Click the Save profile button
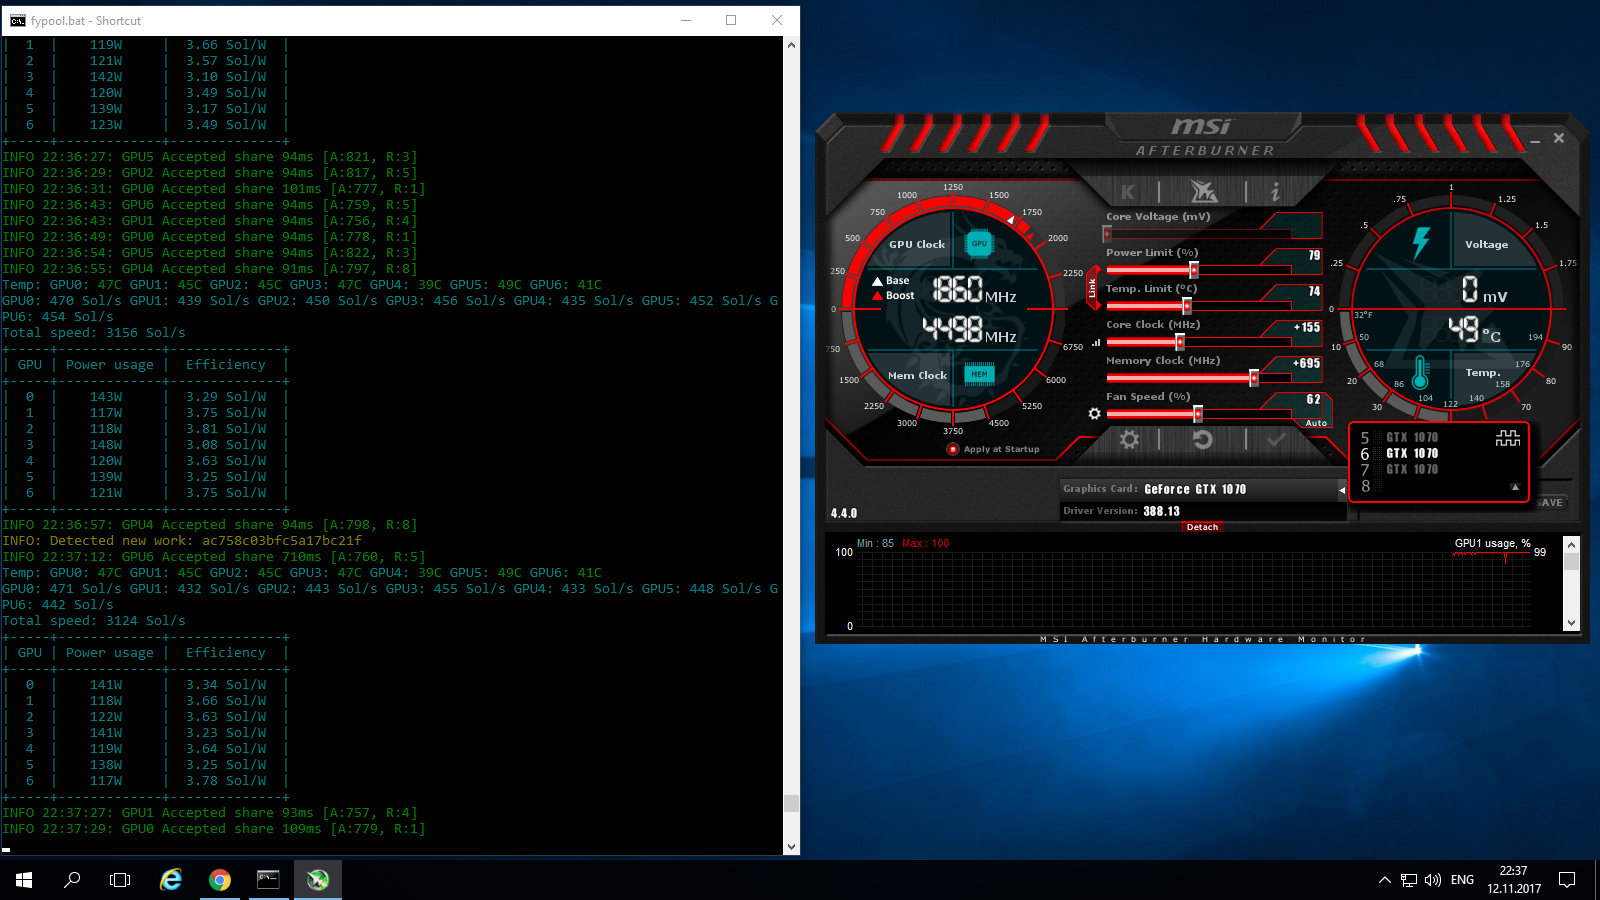 pos(1550,503)
